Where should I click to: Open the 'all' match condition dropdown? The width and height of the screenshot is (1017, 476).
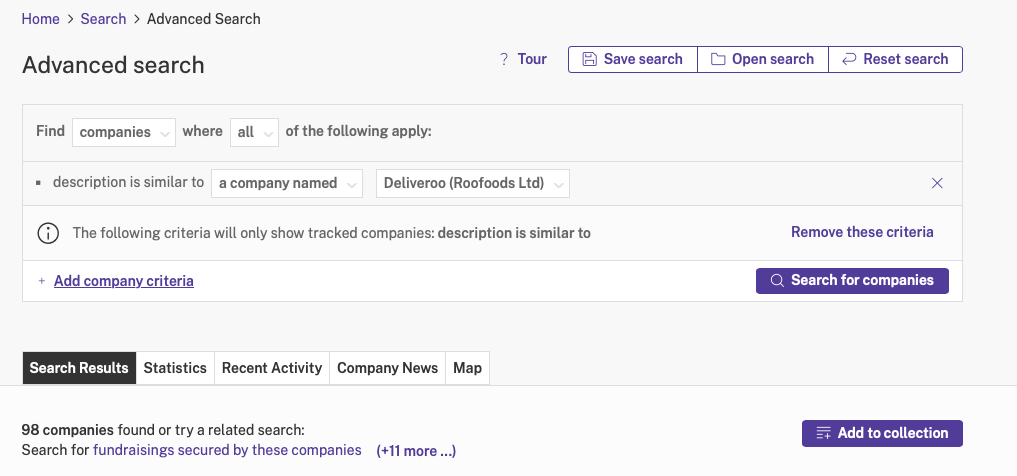(x=254, y=132)
